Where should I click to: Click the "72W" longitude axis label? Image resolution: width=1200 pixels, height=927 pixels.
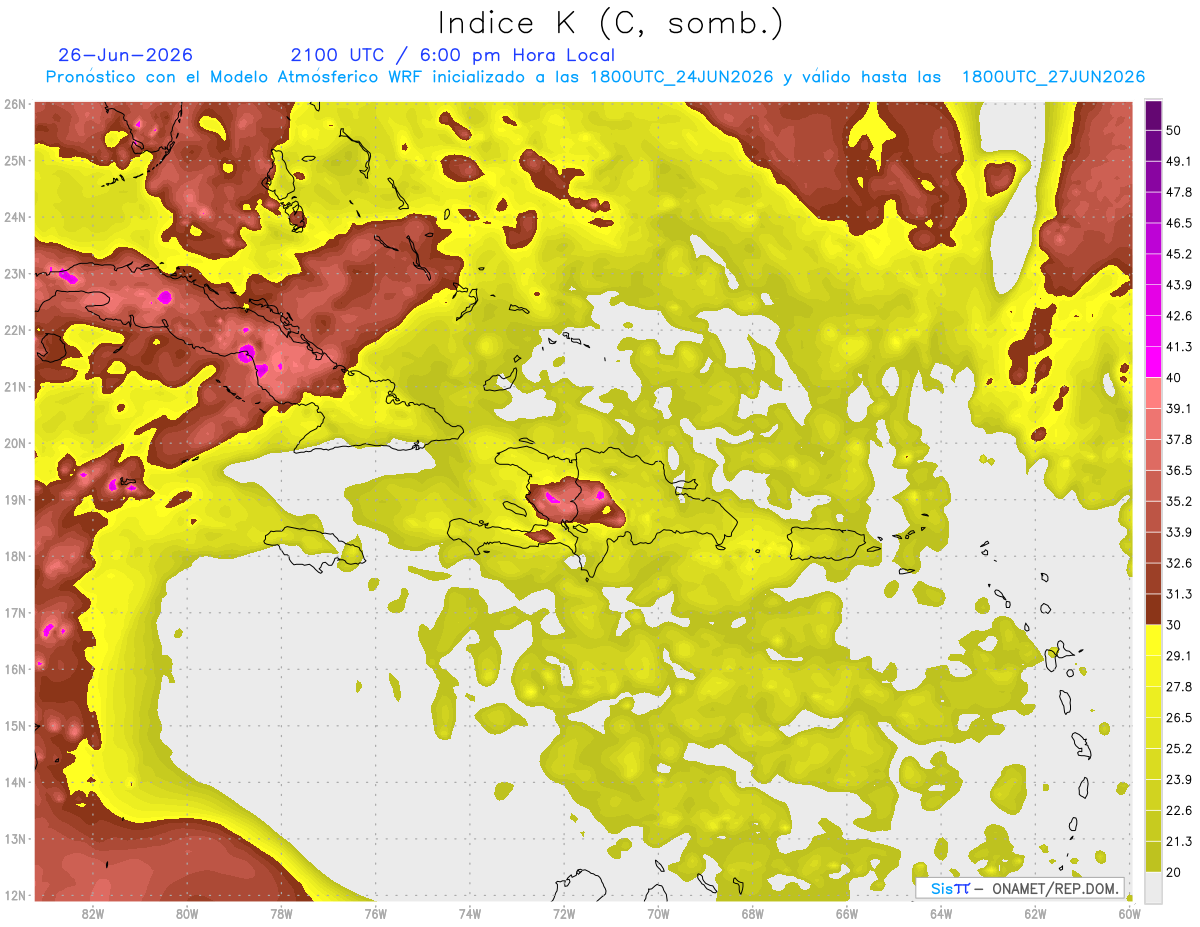564,913
